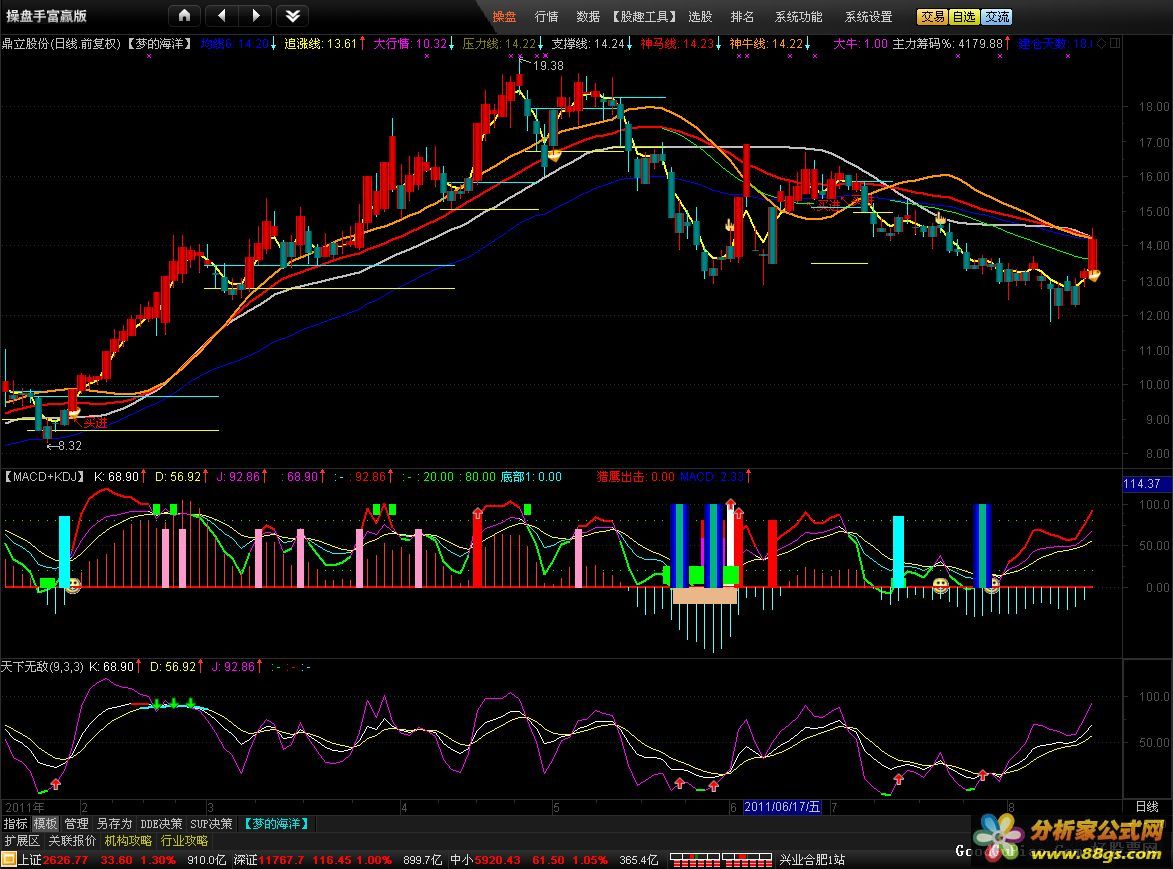Screen dimensions: 1173x869
Task: Click the 8.32 low price label
Action: 70,446
